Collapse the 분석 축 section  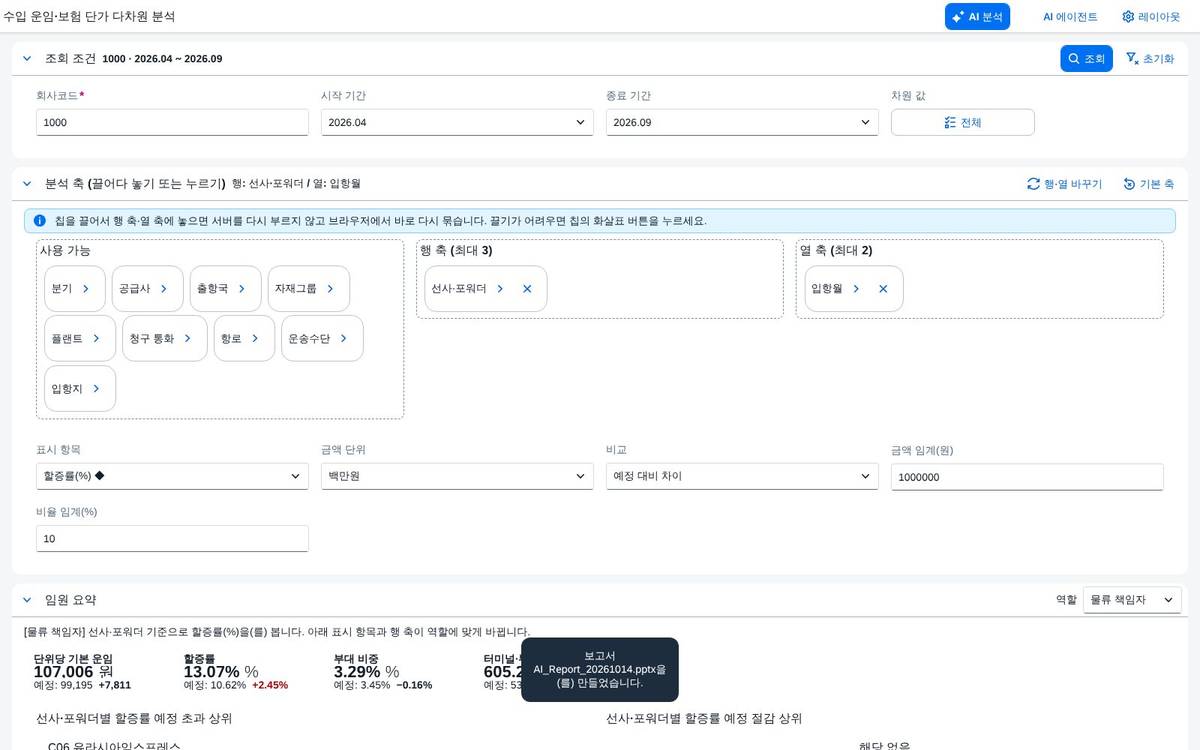(x=27, y=184)
